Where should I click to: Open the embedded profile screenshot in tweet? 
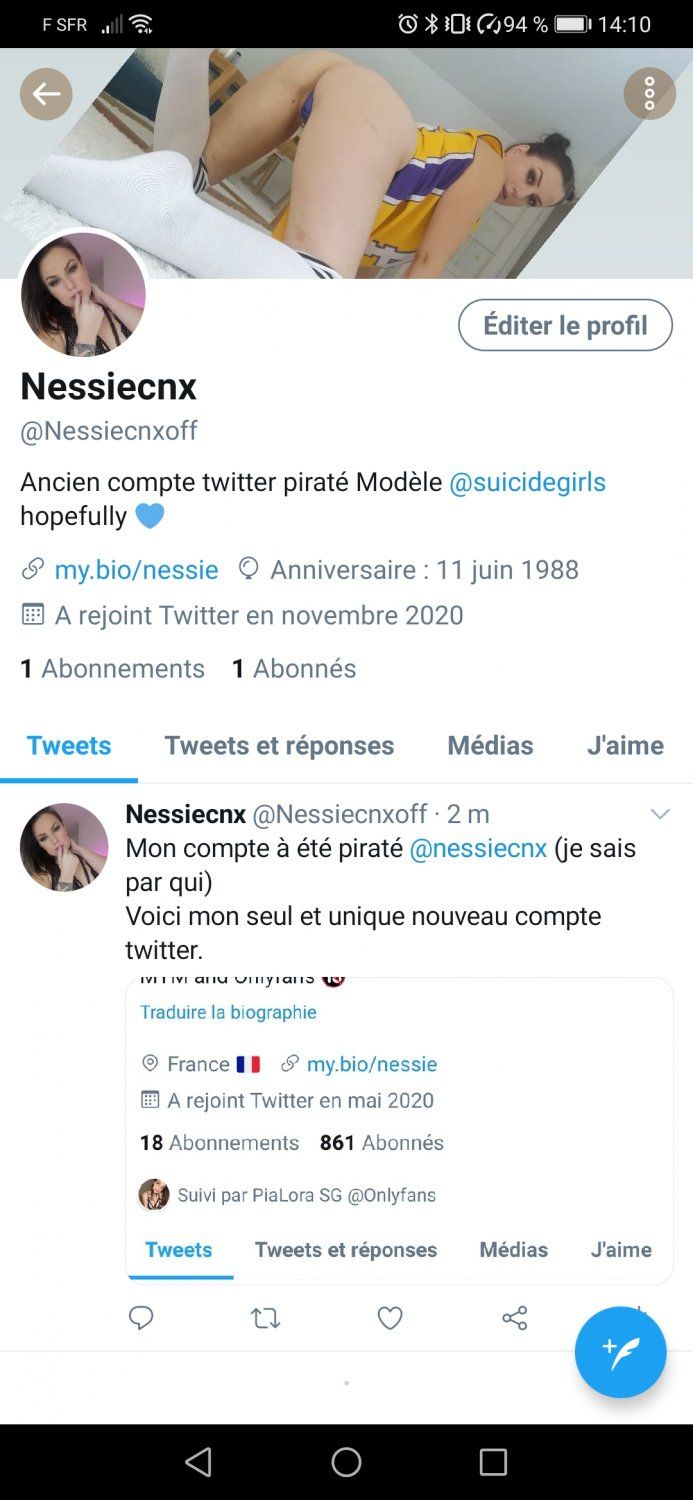(398, 1130)
